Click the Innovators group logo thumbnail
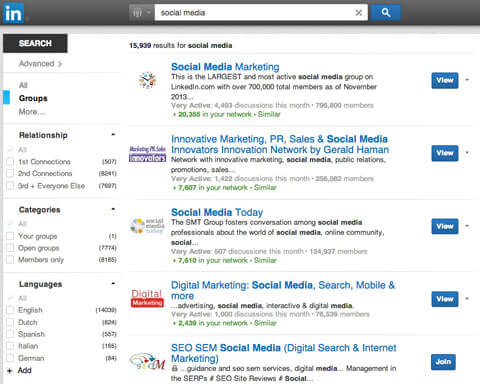The width and height of the screenshot is (480, 384). pyautogui.click(x=147, y=153)
